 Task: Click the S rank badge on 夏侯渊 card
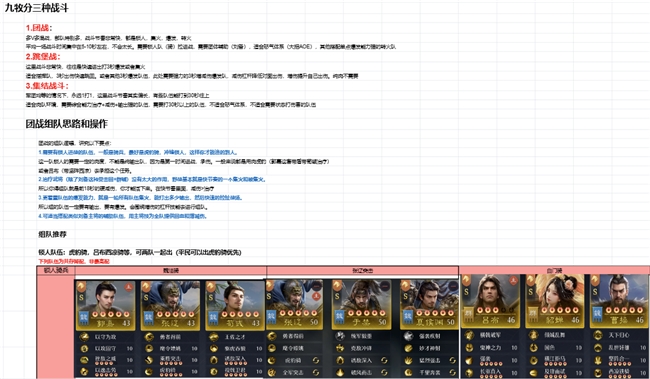point(405,296)
